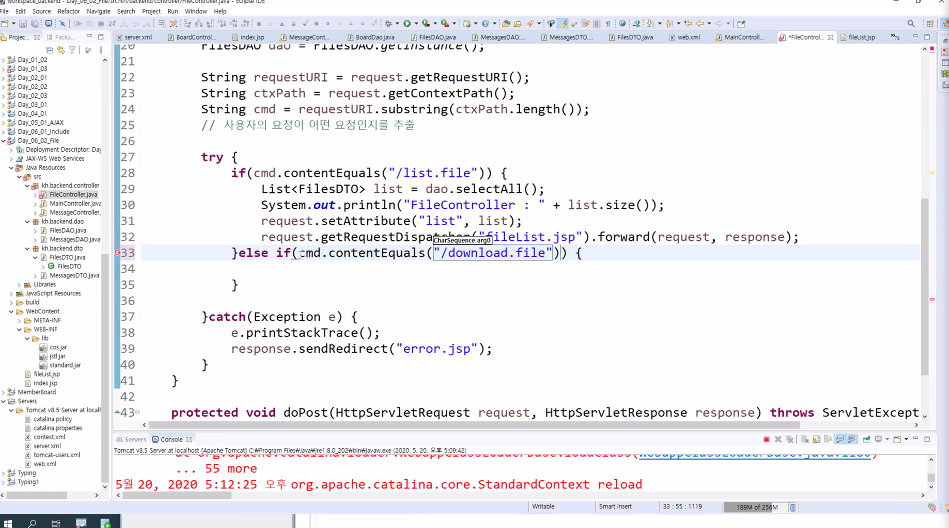This screenshot has width=949, height=528.
Task: Click the filter funnel icon in Project Explorer
Action: pos(72,50)
